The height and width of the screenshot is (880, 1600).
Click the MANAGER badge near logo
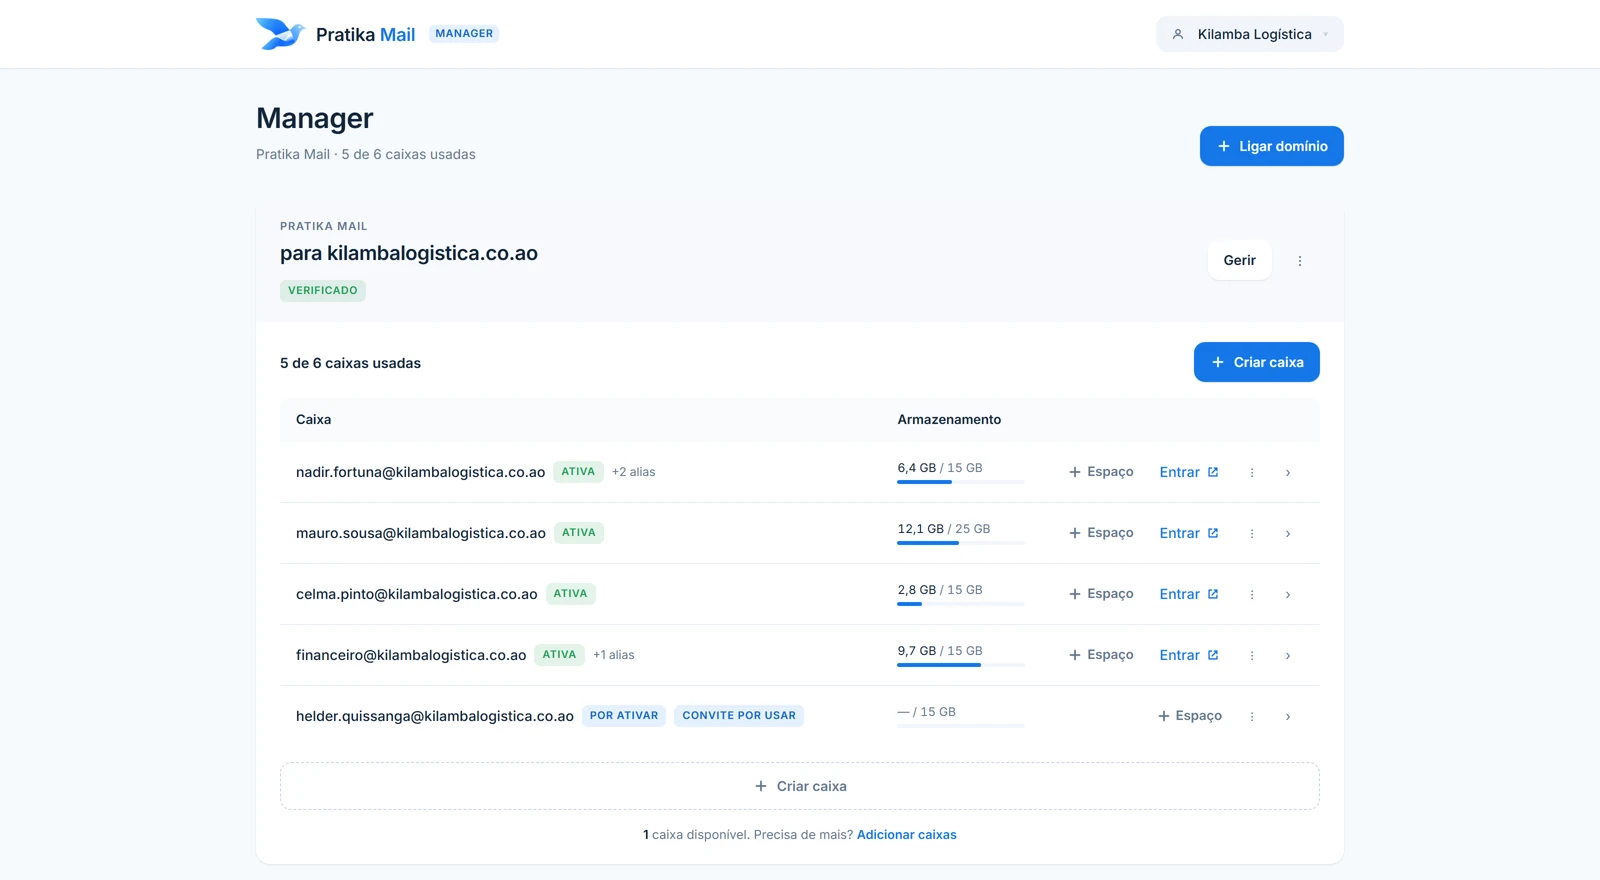tap(463, 33)
